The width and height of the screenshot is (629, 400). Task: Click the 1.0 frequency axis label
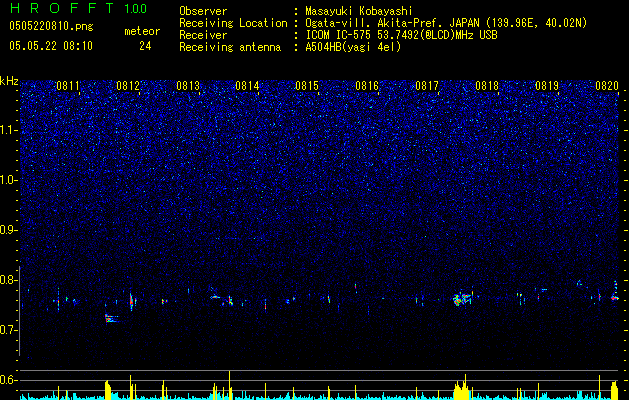click(9, 180)
